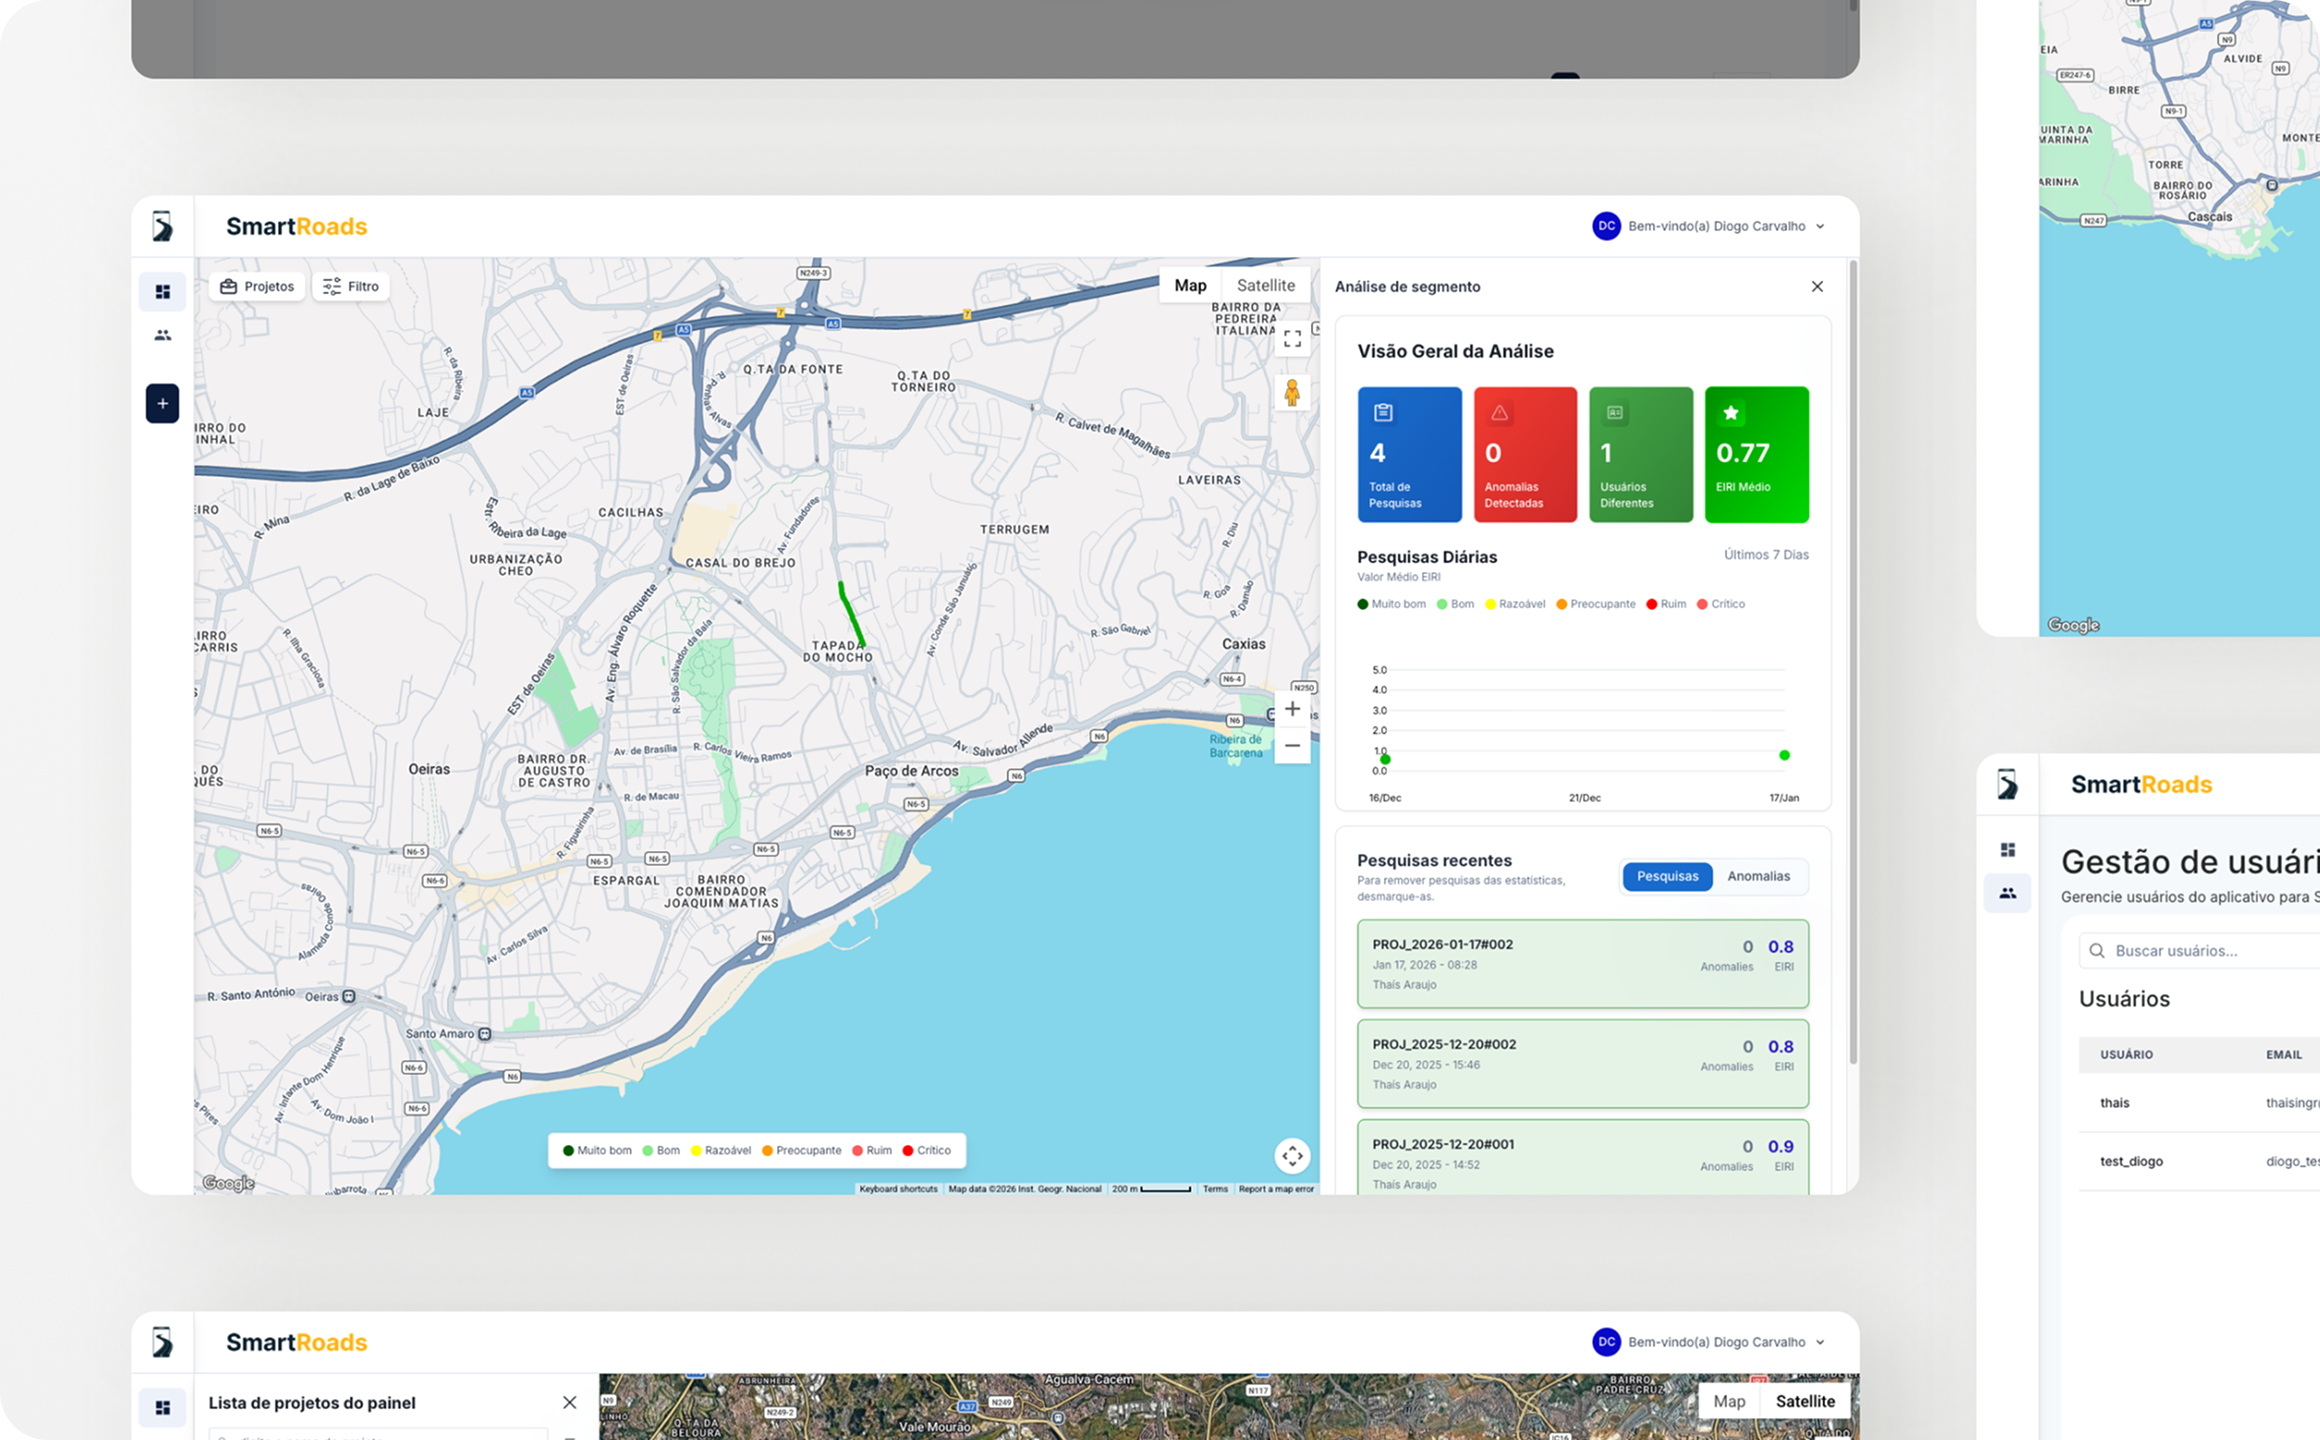This screenshot has width=2320, height=1440.
Task: Click the Google logo on the Cascais map window
Action: (x=2073, y=625)
